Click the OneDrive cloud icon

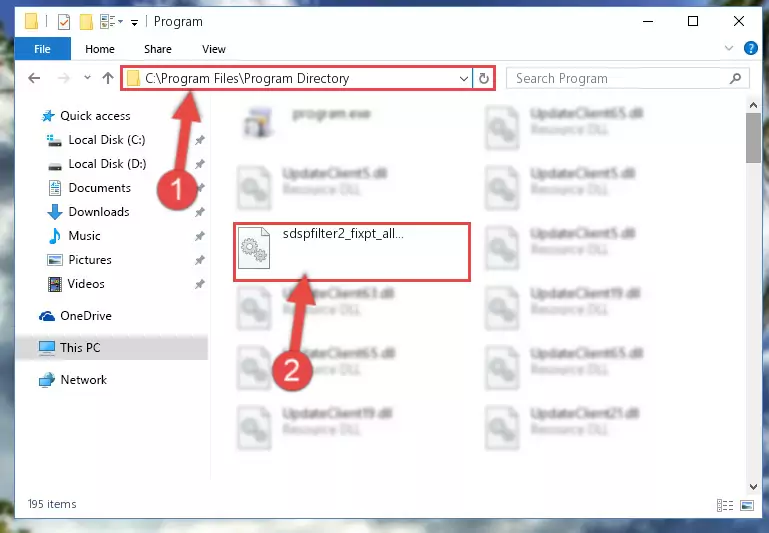click(x=47, y=316)
